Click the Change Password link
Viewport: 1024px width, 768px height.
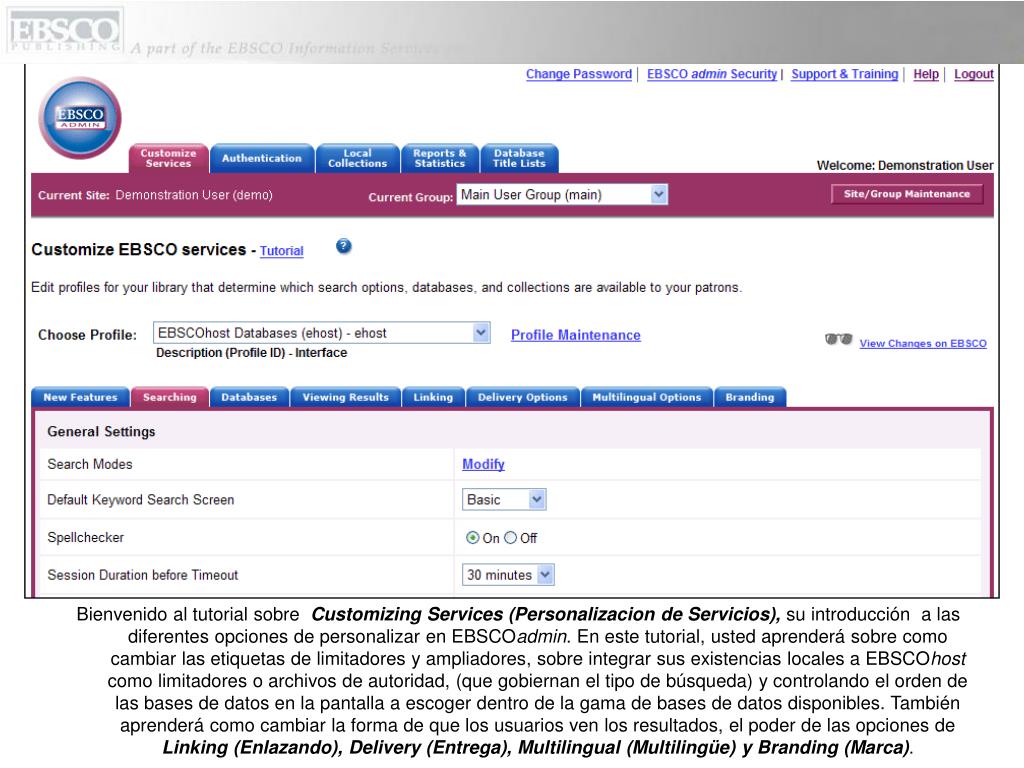click(x=579, y=74)
